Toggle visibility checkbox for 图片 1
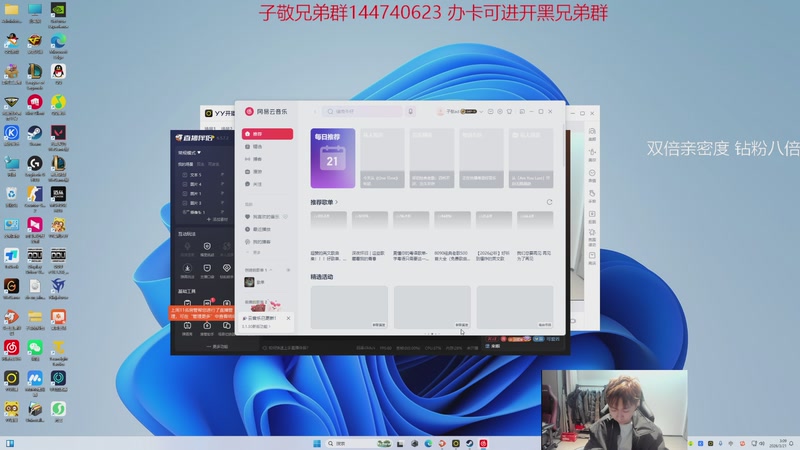The width and height of the screenshot is (800, 450). coord(185,193)
